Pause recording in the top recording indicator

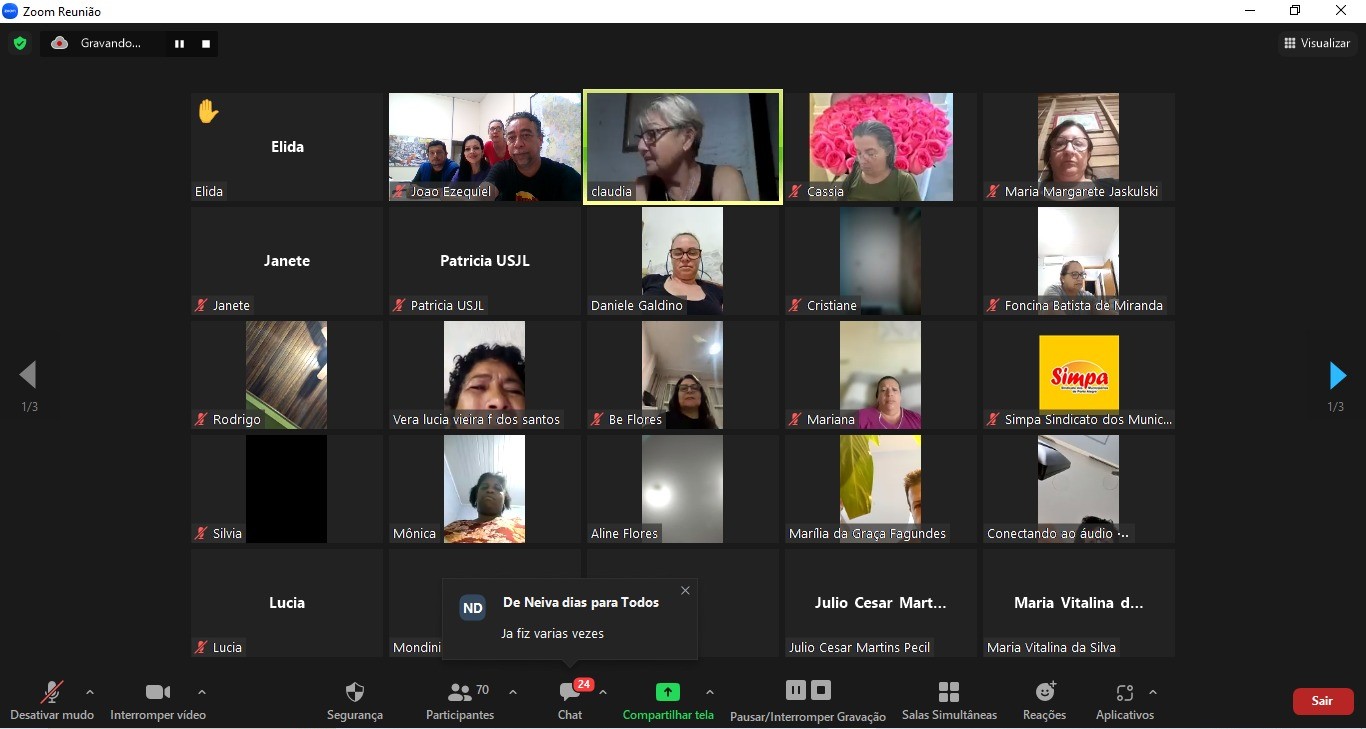(180, 44)
